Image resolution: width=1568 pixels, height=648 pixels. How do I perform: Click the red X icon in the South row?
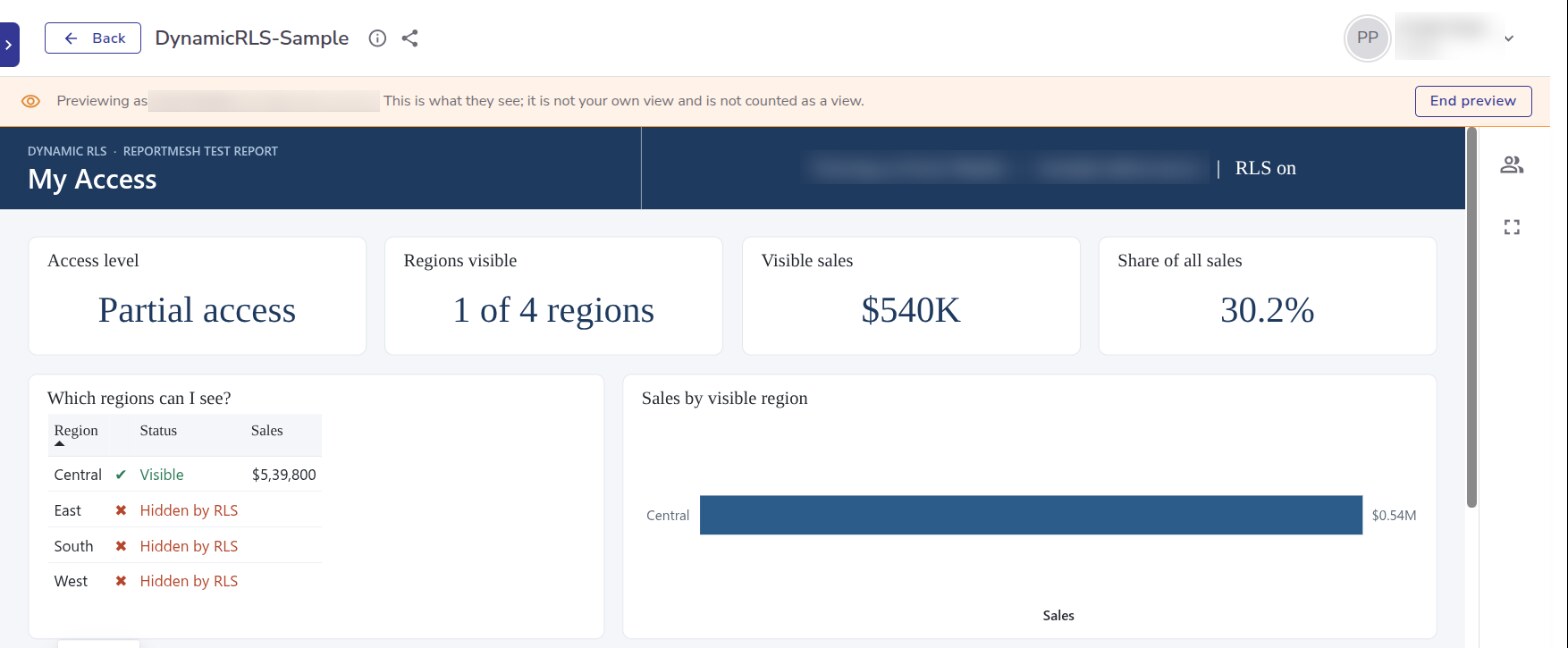(x=121, y=546)
